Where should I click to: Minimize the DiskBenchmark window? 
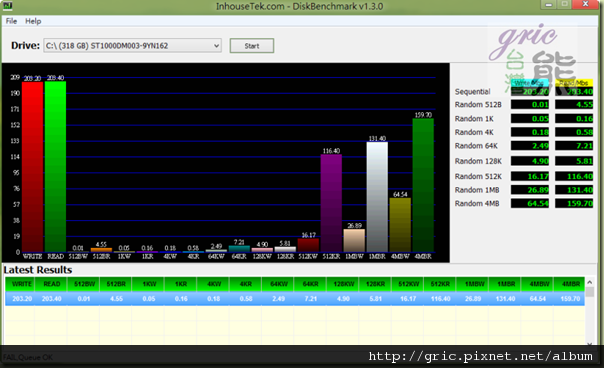pyautogui.click(x=549, y=5)
